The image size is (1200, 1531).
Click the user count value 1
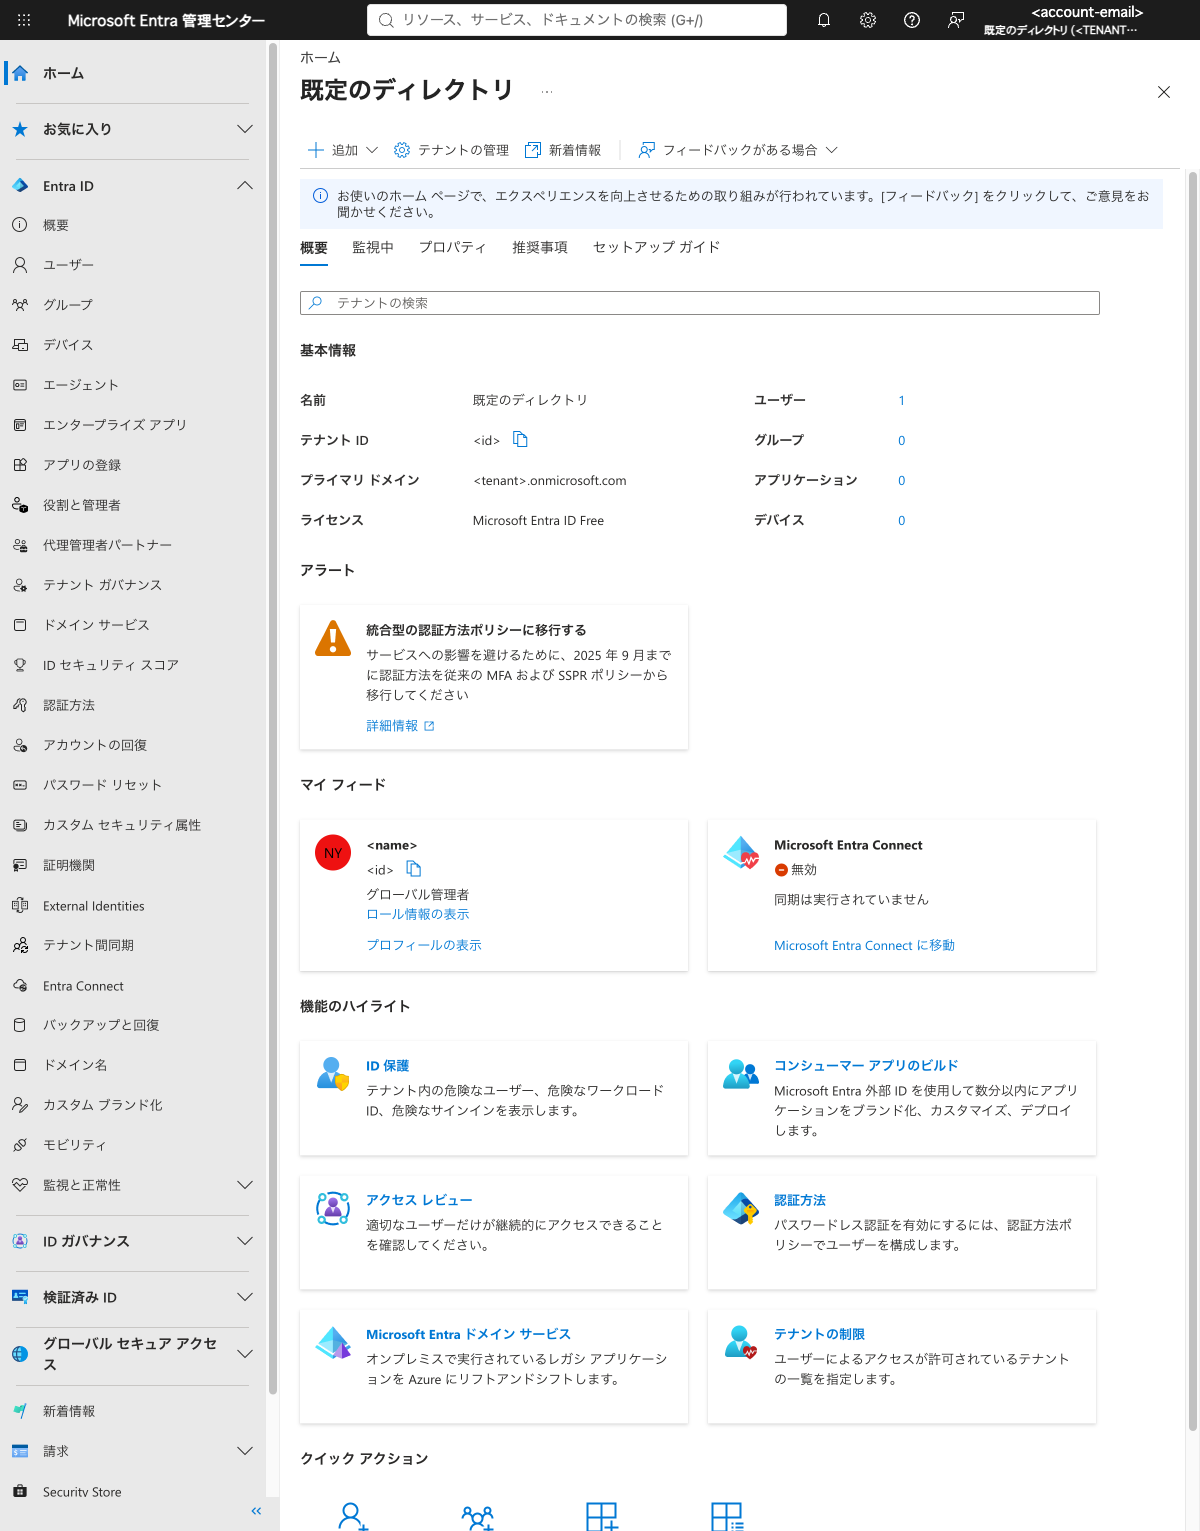pos(901,400)
